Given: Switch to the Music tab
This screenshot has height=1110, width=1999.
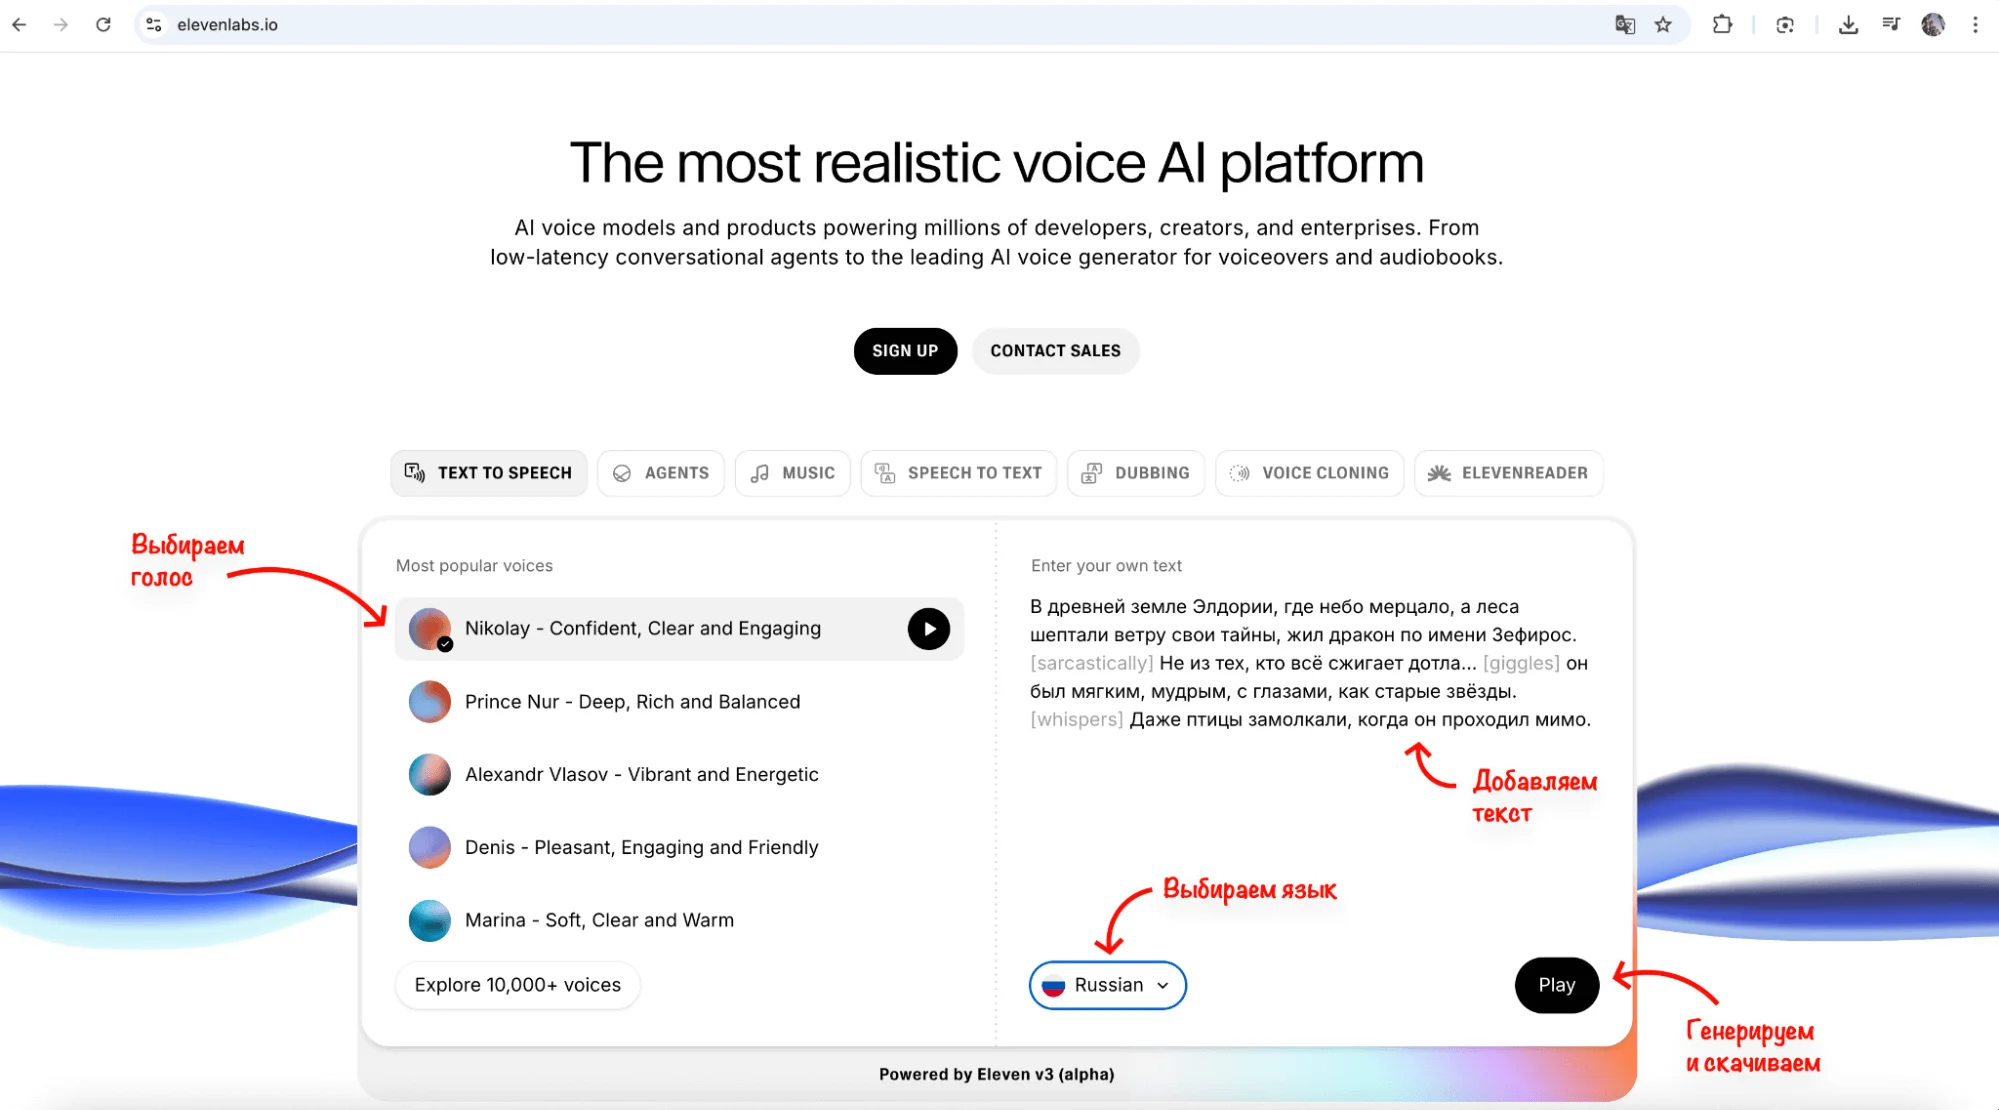Looking at the screenshot, I should (x=792, y=473).
